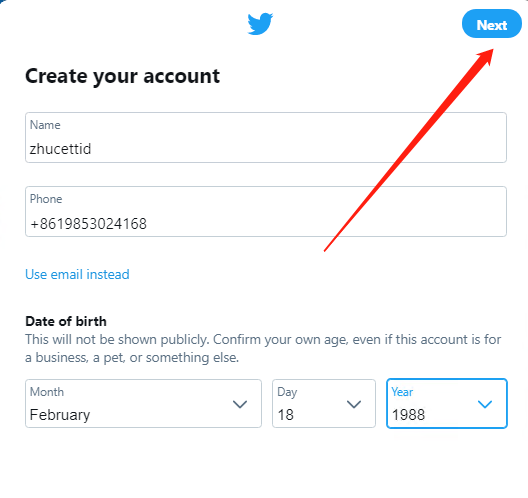The image size is (528, 498).
Task: Click the date of birth privacy description
Action: click(263, 348)
